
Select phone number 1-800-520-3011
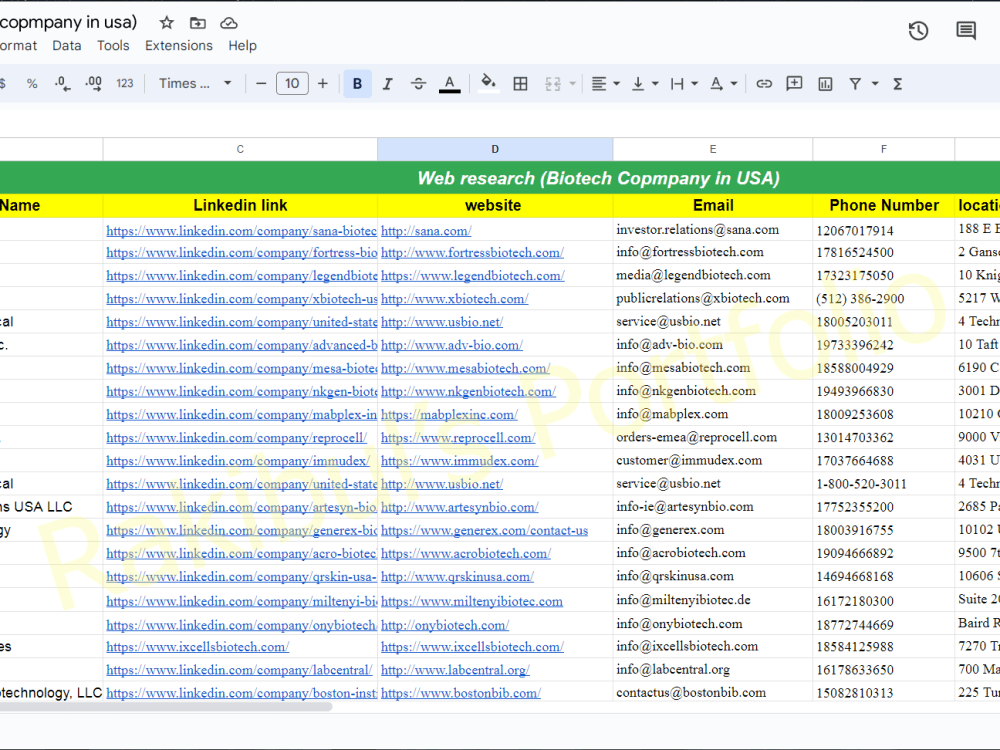pyautogui.click(x=883, y=483)
